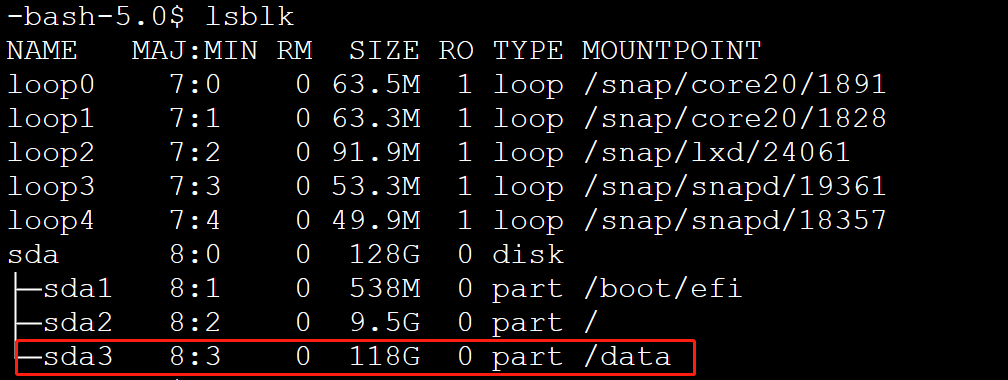1008x380 pixels.
Task: Click the SIZE column header
Action: (x=384, y=51)
